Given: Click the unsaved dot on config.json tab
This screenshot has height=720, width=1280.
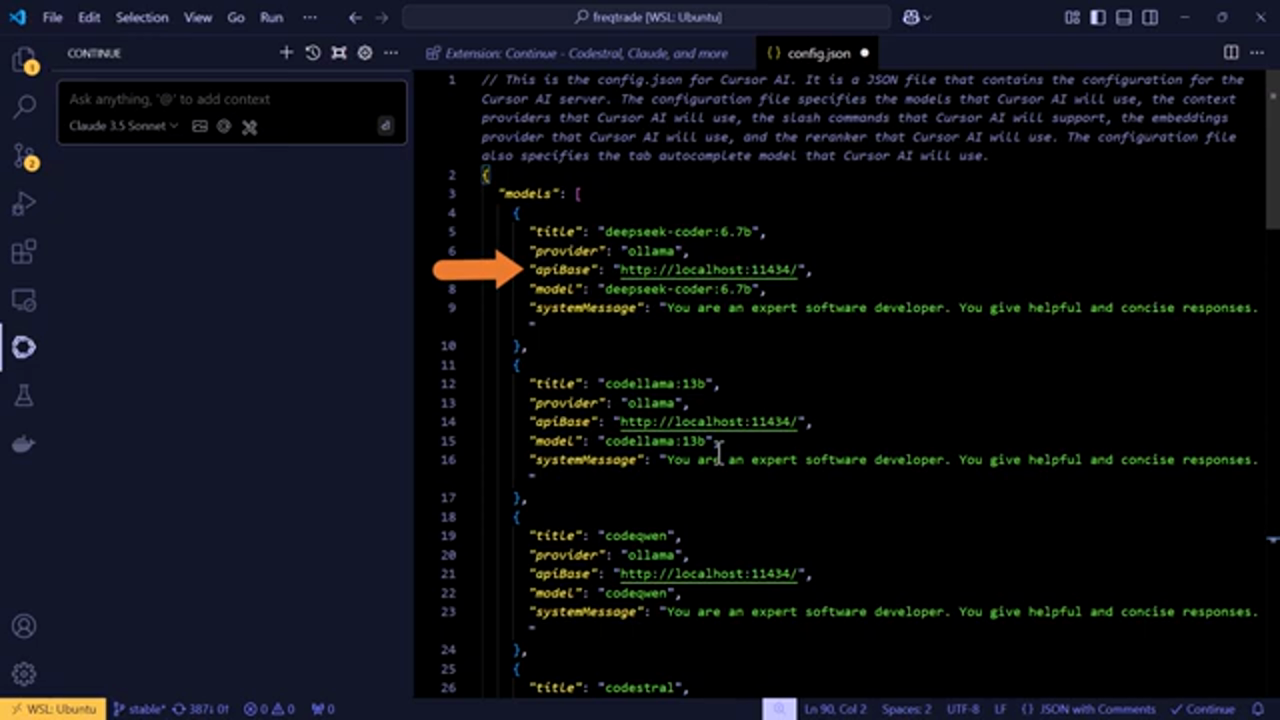Looking at the screenshot, I should tap(864, 53).
